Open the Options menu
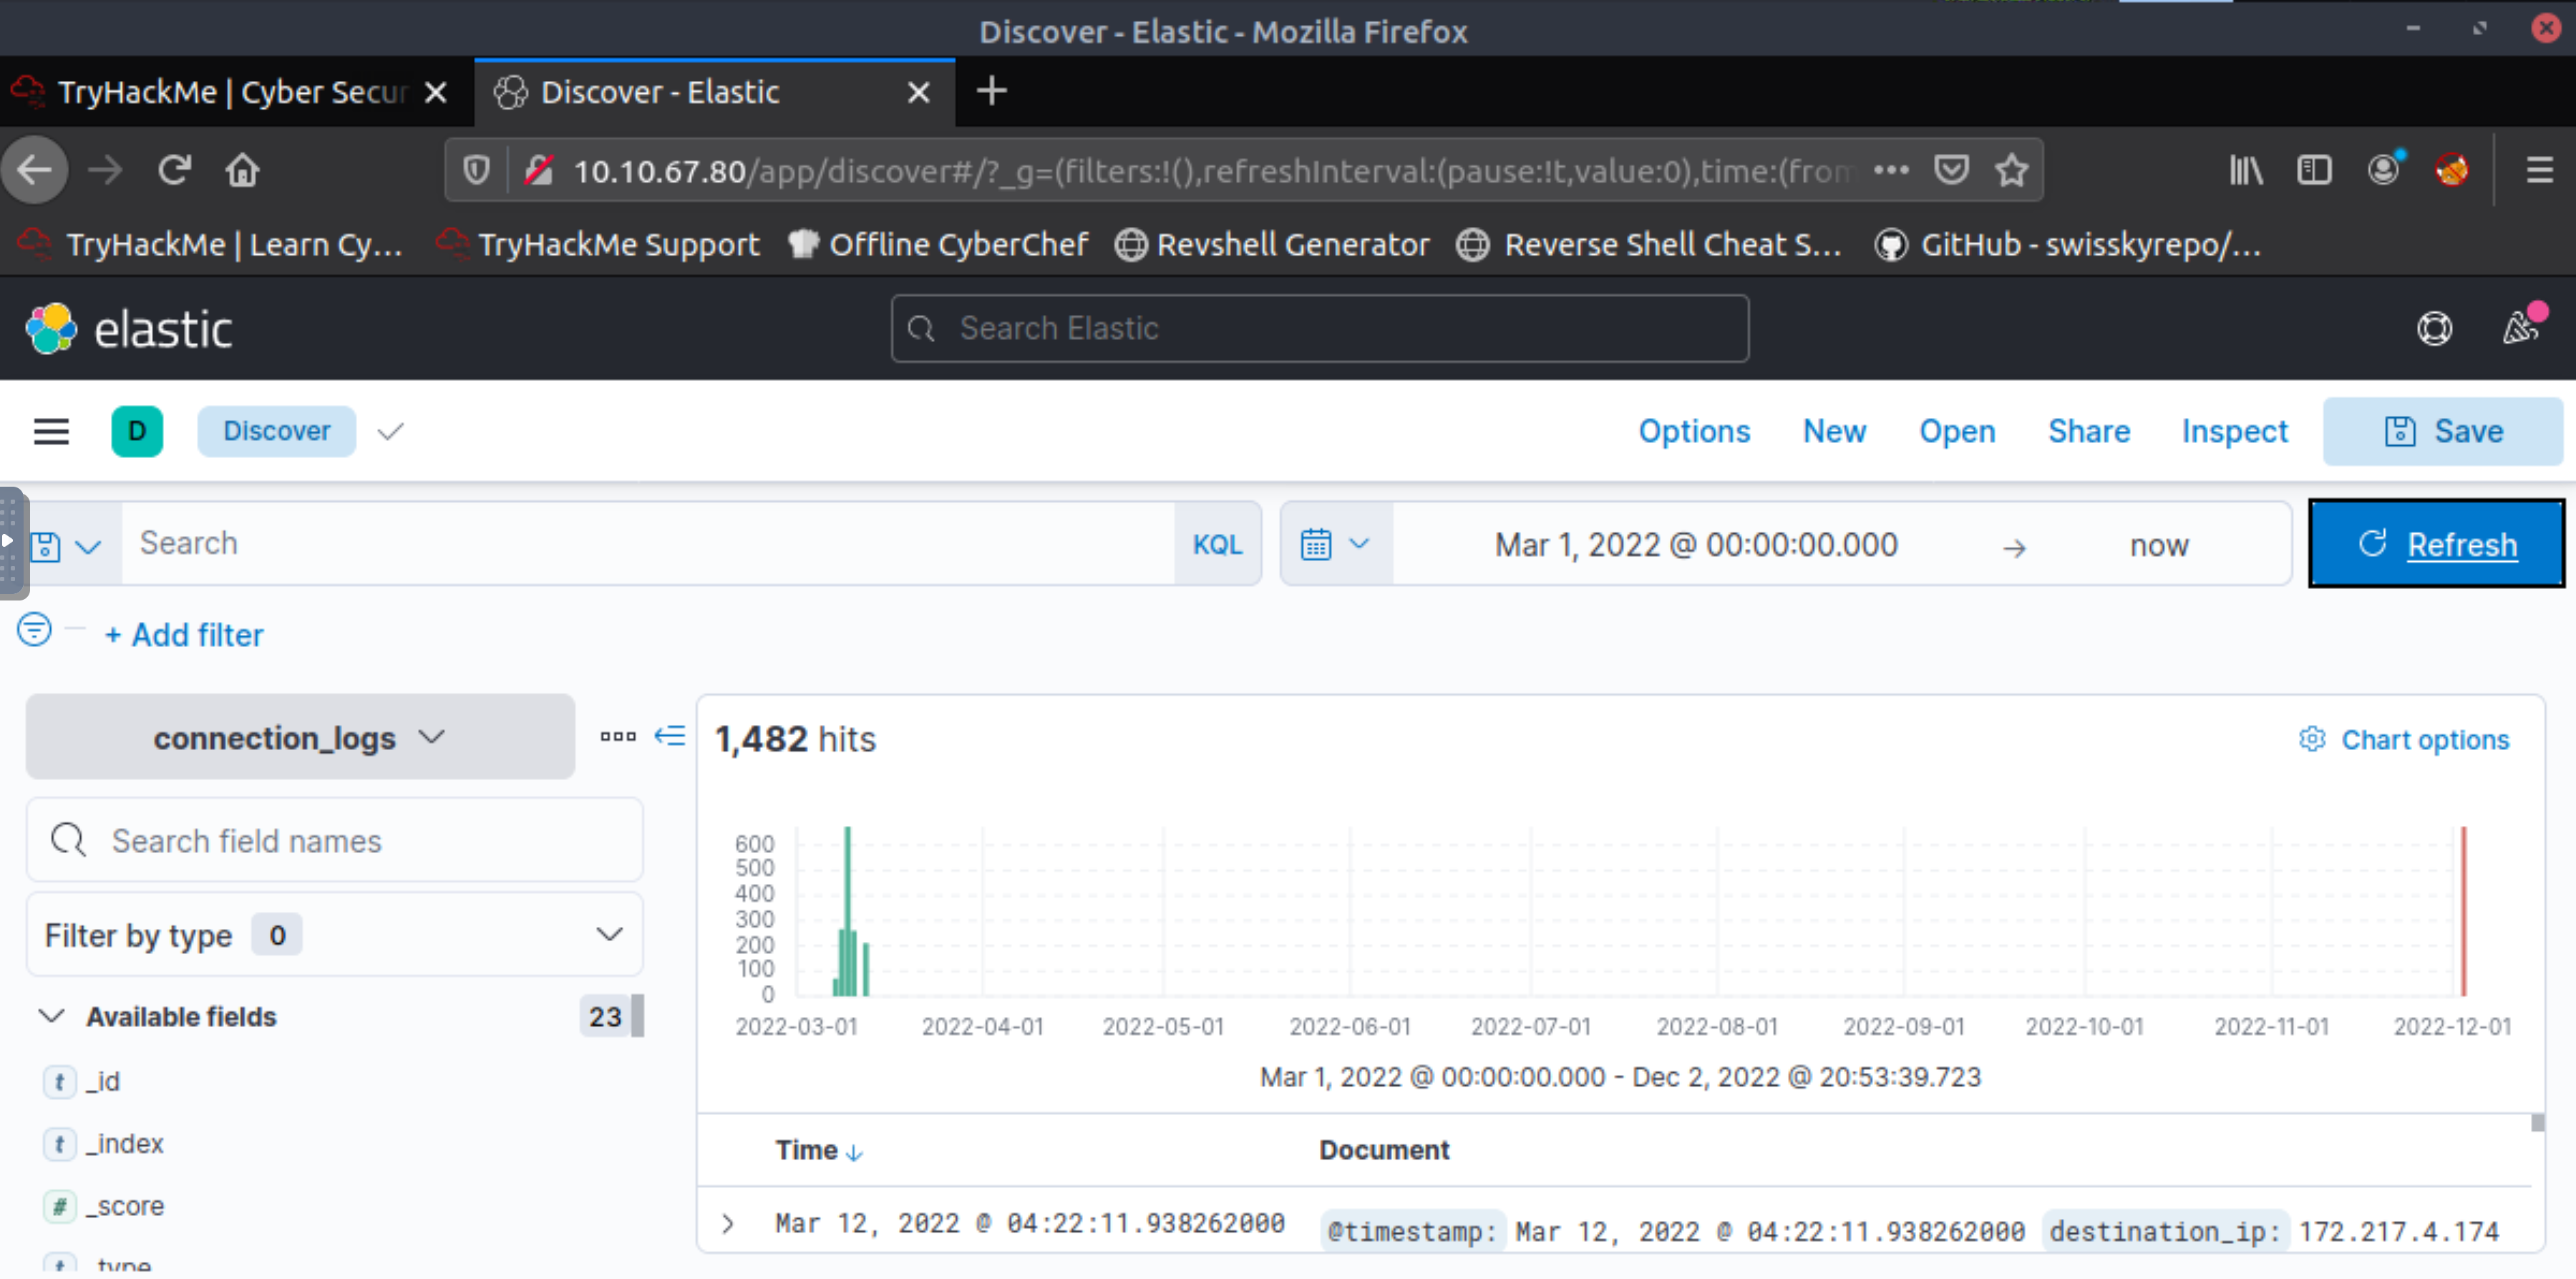The width and height of the screenshot is (2576, 1279). 1693,431
